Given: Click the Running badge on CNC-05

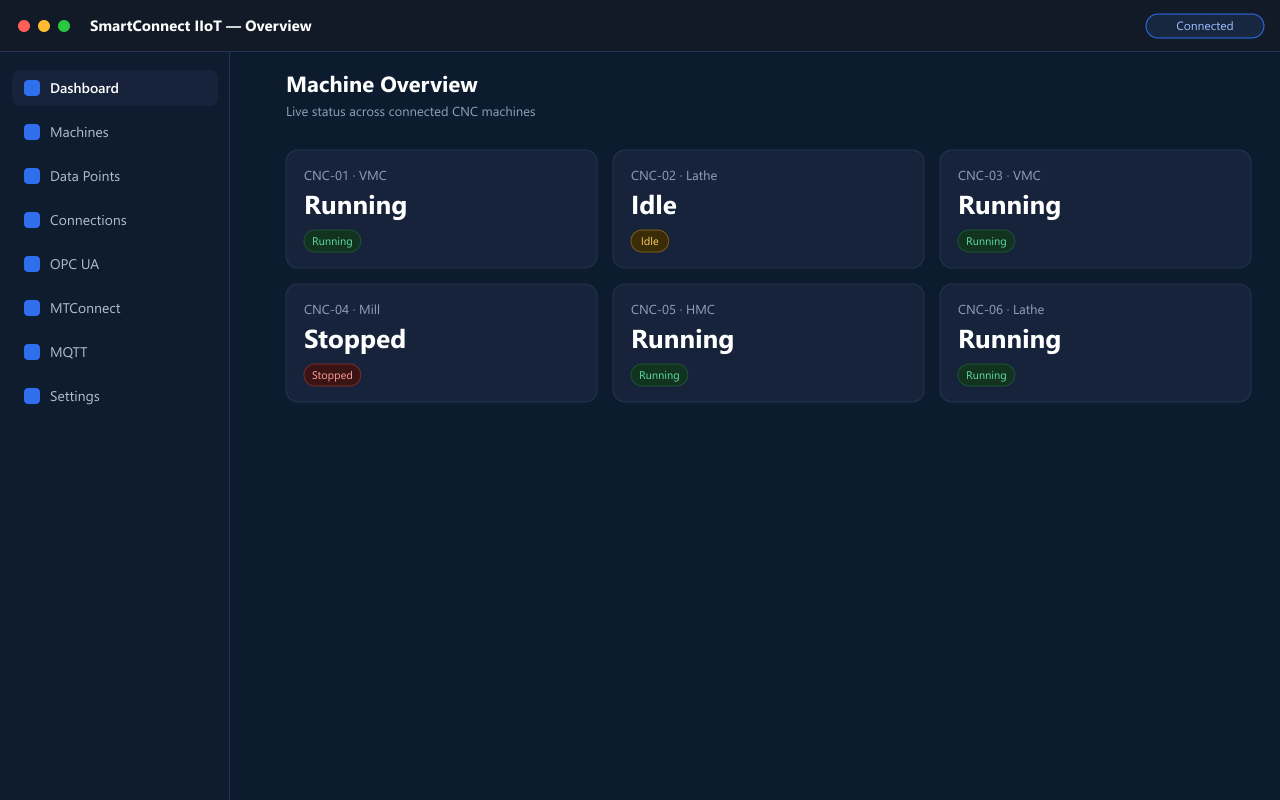Looking at the screenshot, I should coord(659,375).
